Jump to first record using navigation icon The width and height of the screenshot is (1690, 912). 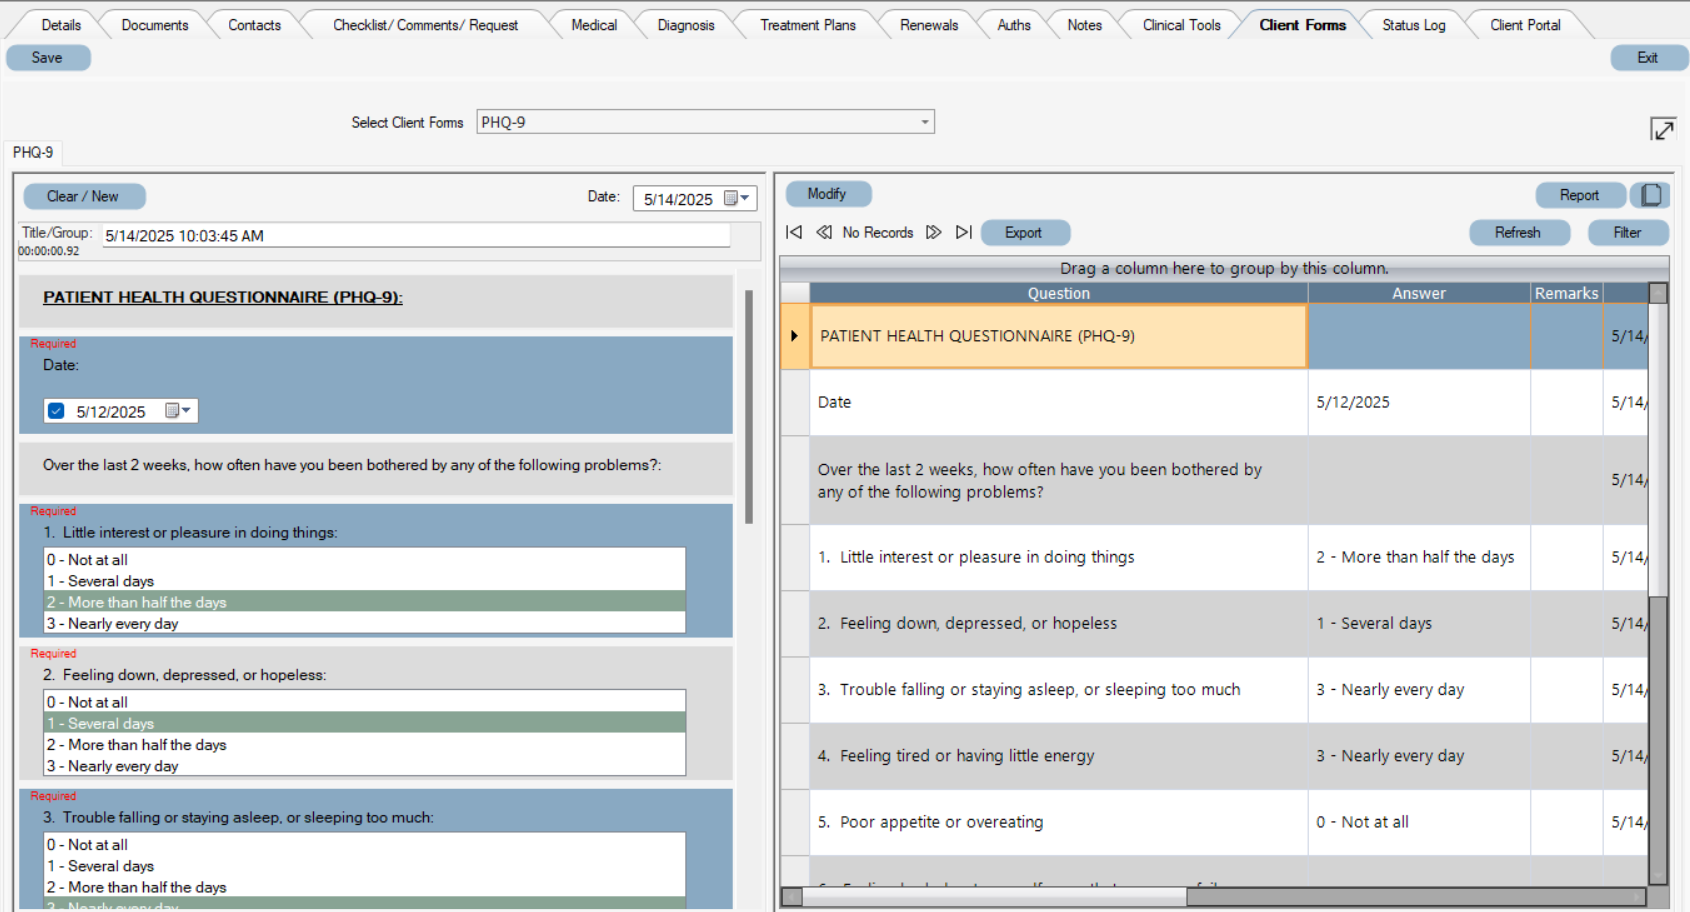point(794,232)
